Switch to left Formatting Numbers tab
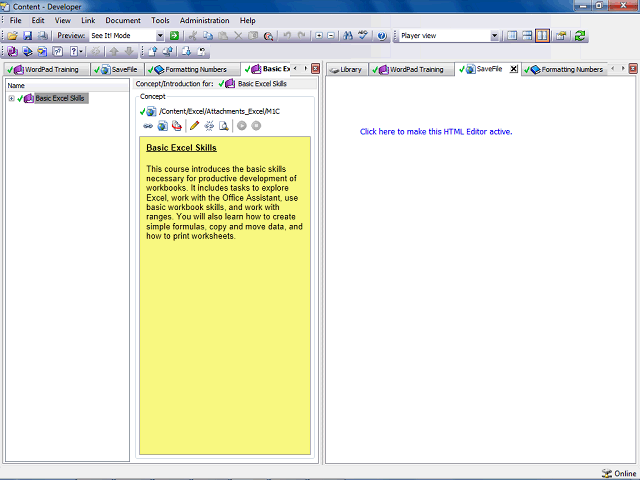The width and height of the screenshot is (640, 480). pos(192,69)
